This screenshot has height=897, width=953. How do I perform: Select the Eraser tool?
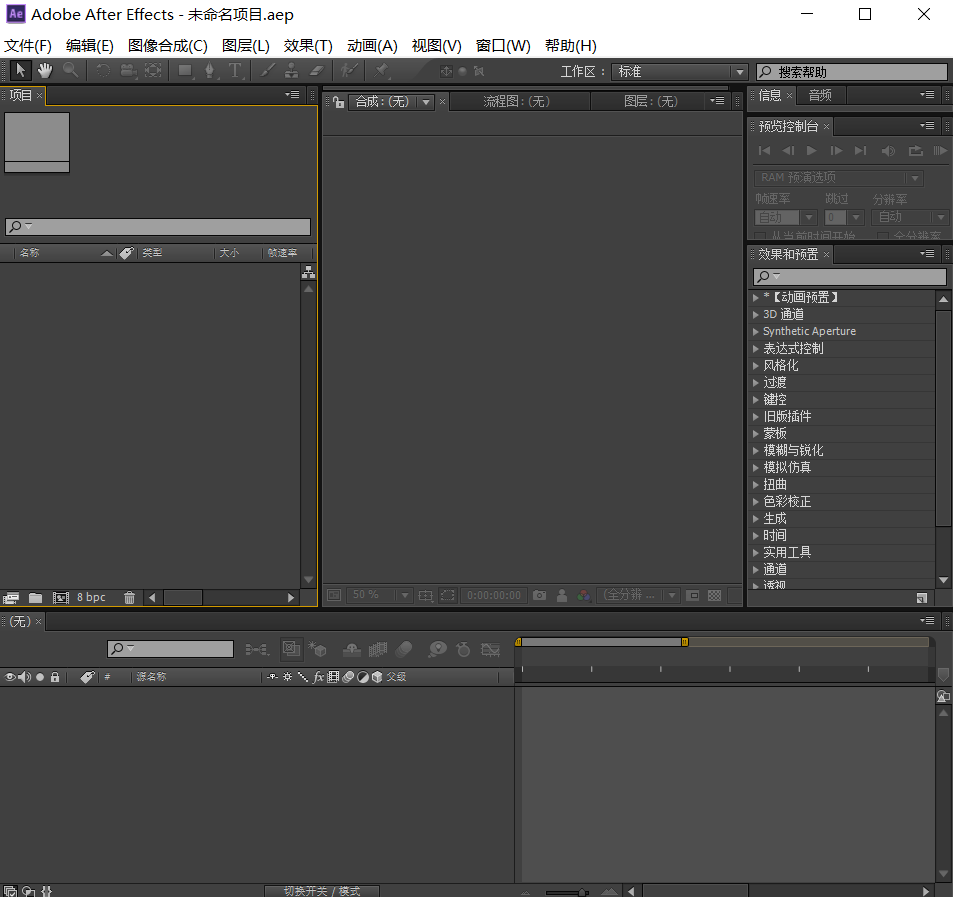coord(317,70)
